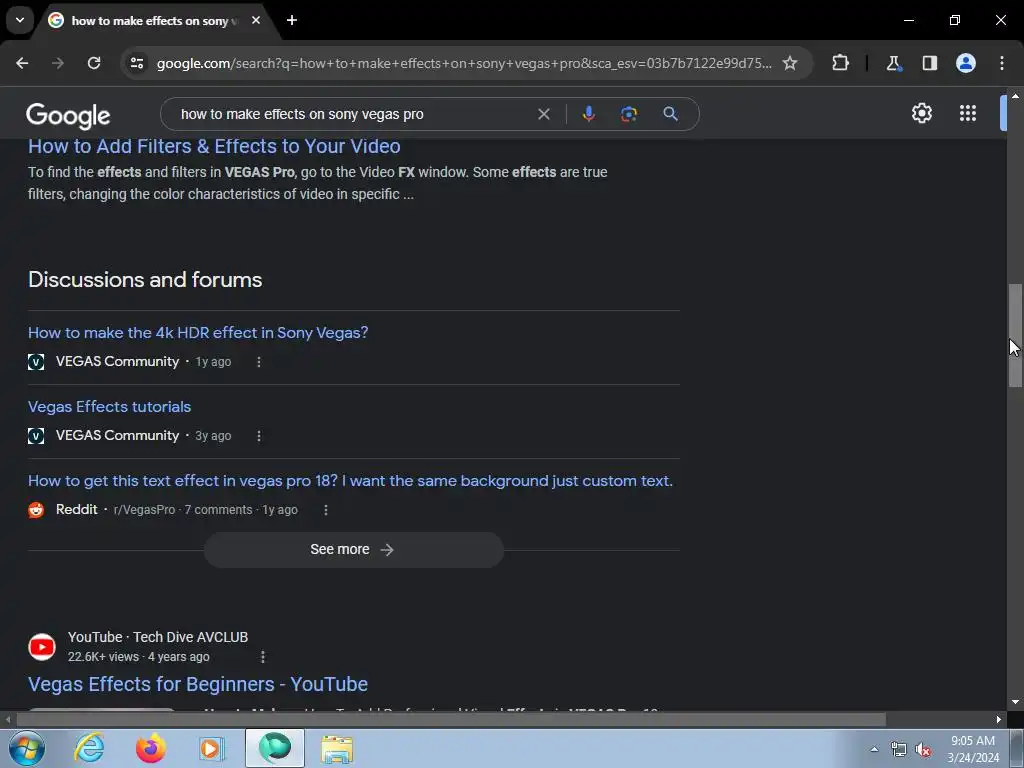Launch Internet Explorer from taskbar
Image resolution: width=1024 pixels, height=768 pixels.
pyautogui.click(x=89, y=748)
